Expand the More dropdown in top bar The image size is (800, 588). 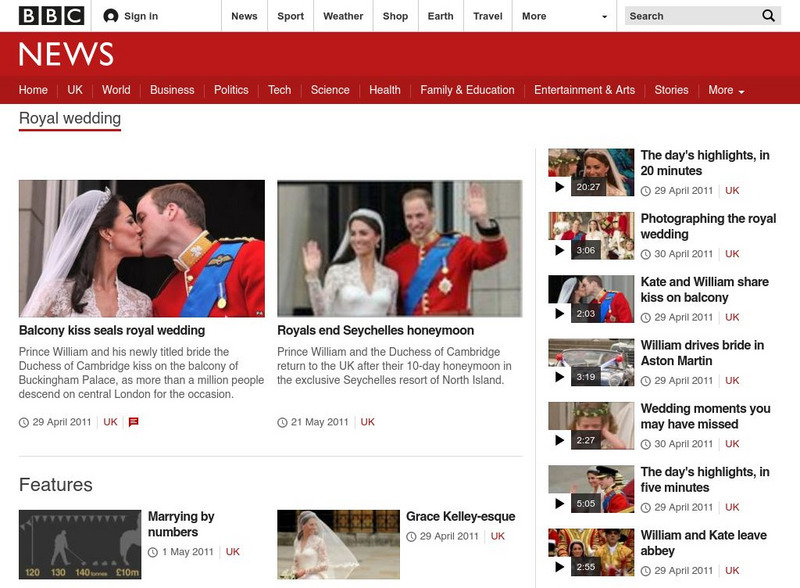[564, 16]
